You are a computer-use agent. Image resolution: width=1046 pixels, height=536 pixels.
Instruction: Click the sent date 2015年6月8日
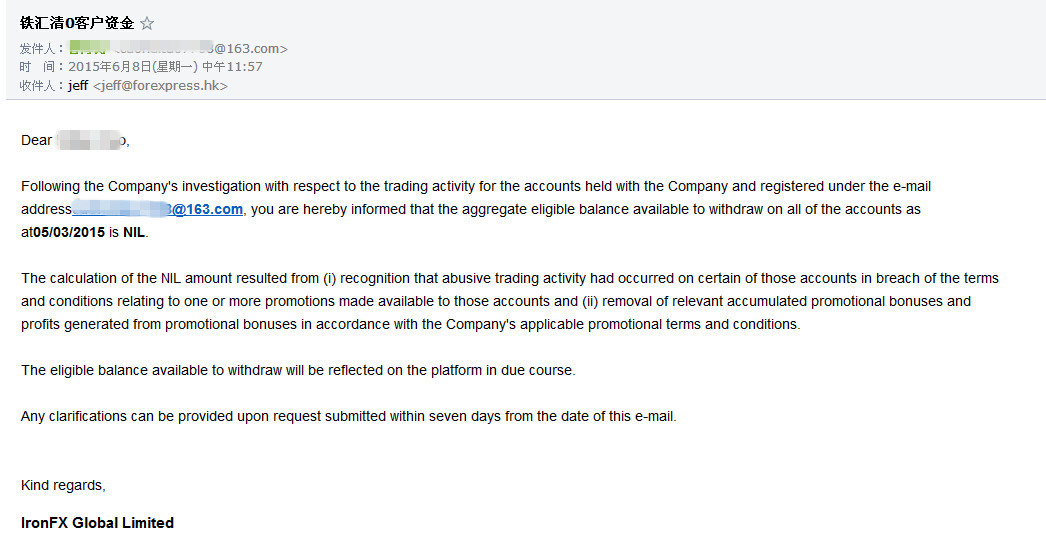(x=110, y=67)
